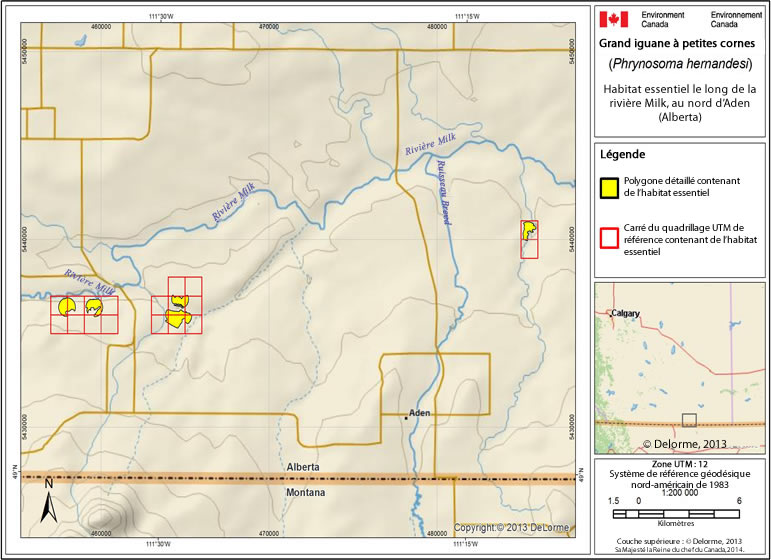The width and height of the screenshot is (771, 560).
Task: Click the red UTM grid square legend symbol
Action: (607, 238)
